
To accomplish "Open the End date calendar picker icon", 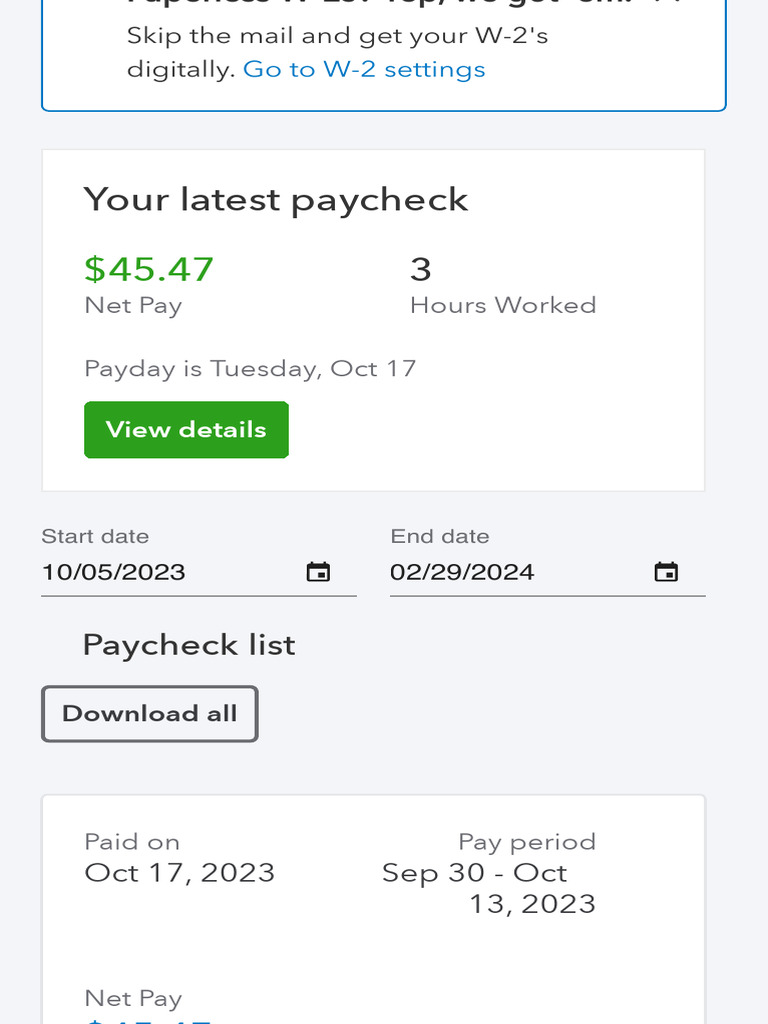I will point(666,572).
